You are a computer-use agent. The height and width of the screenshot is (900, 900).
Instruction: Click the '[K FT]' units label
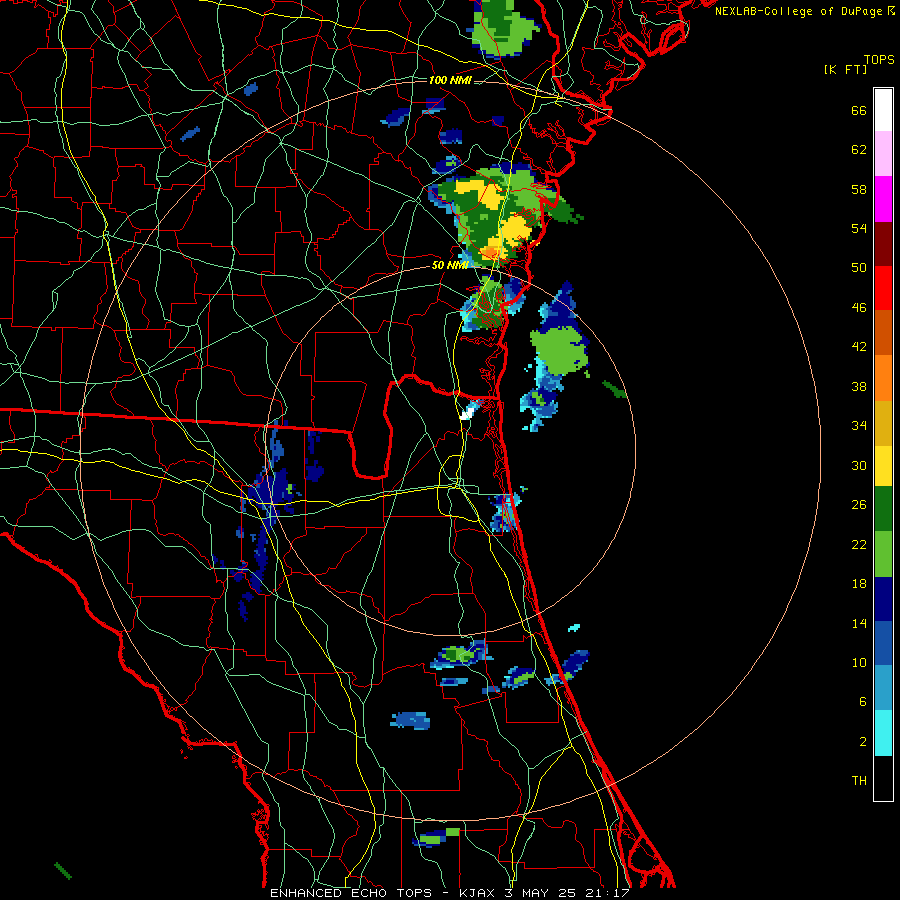coord(845,69)
